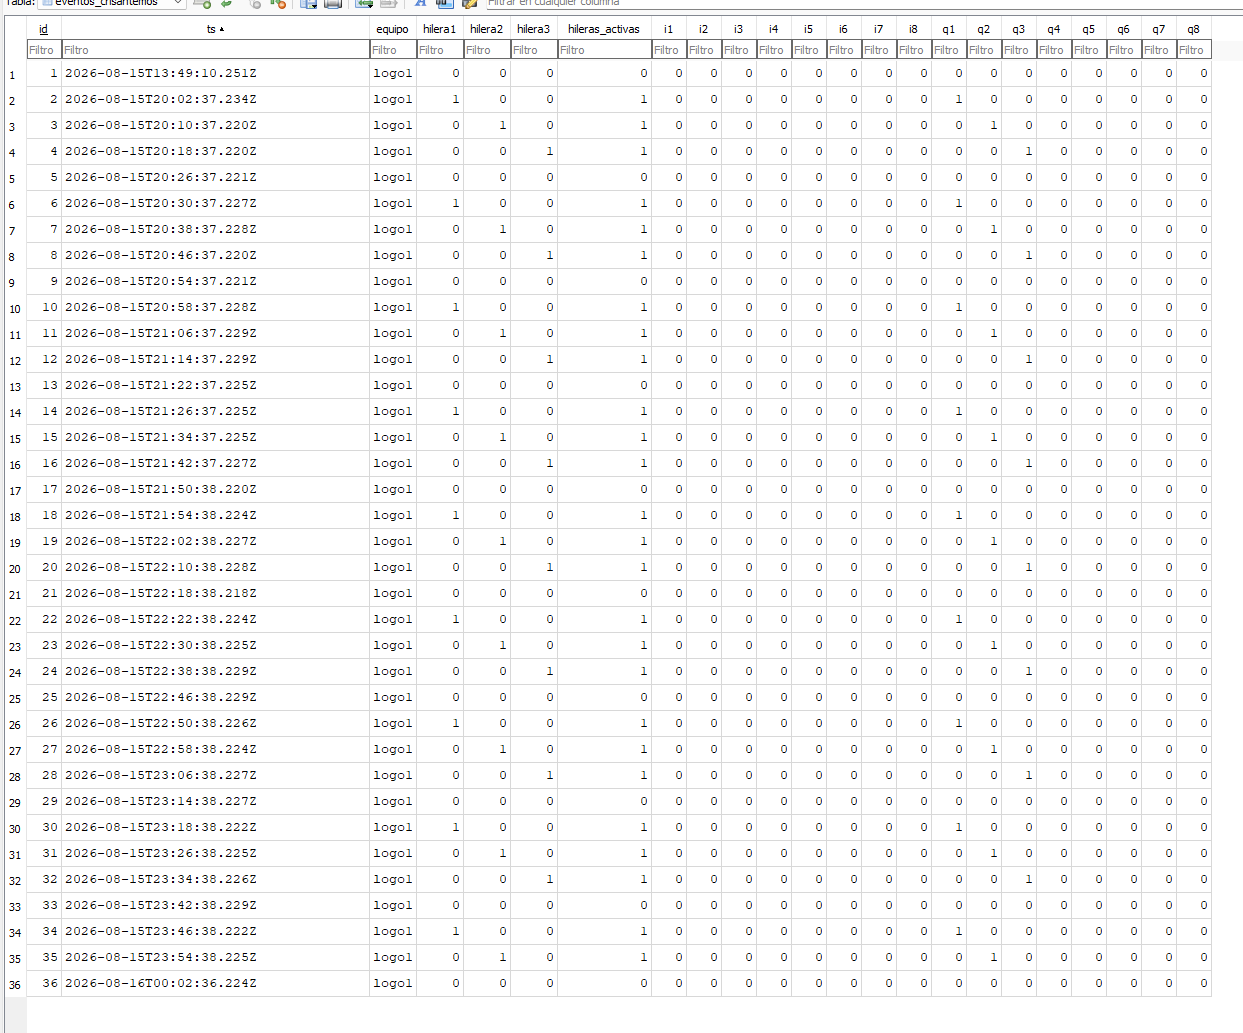Focus the Filtro box under q2

(984, 49)
